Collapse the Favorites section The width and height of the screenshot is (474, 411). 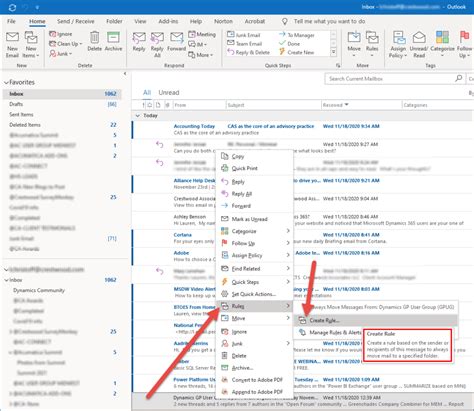click(6, 82)
